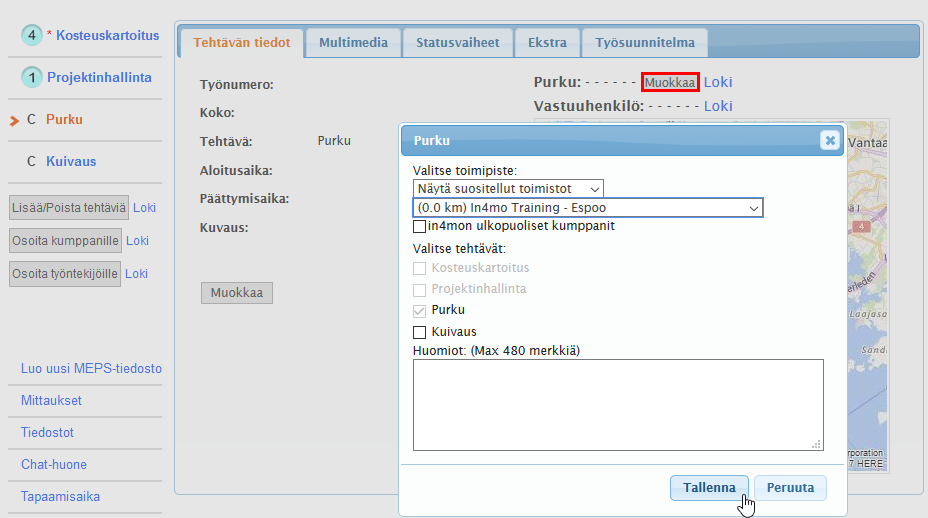Open the Näytä suositellut toimistot dropdown
Screen dimensions: 928x518
click(x=508, y=188)
